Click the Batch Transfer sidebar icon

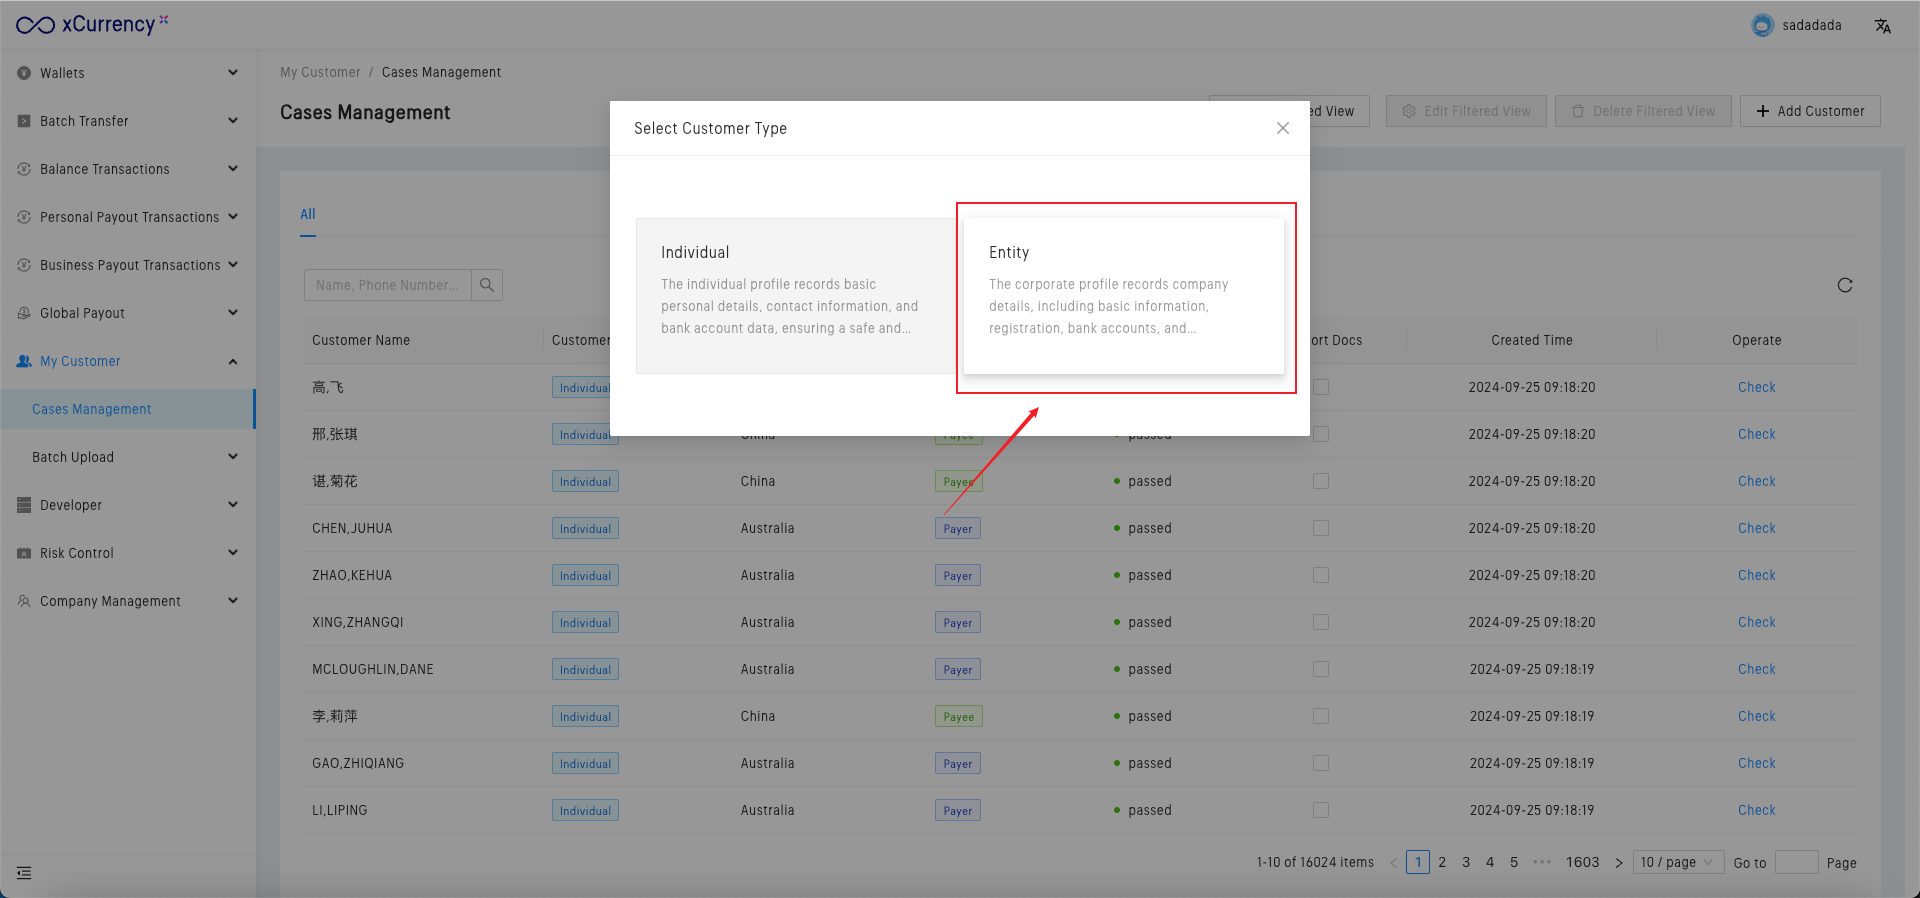24,121
